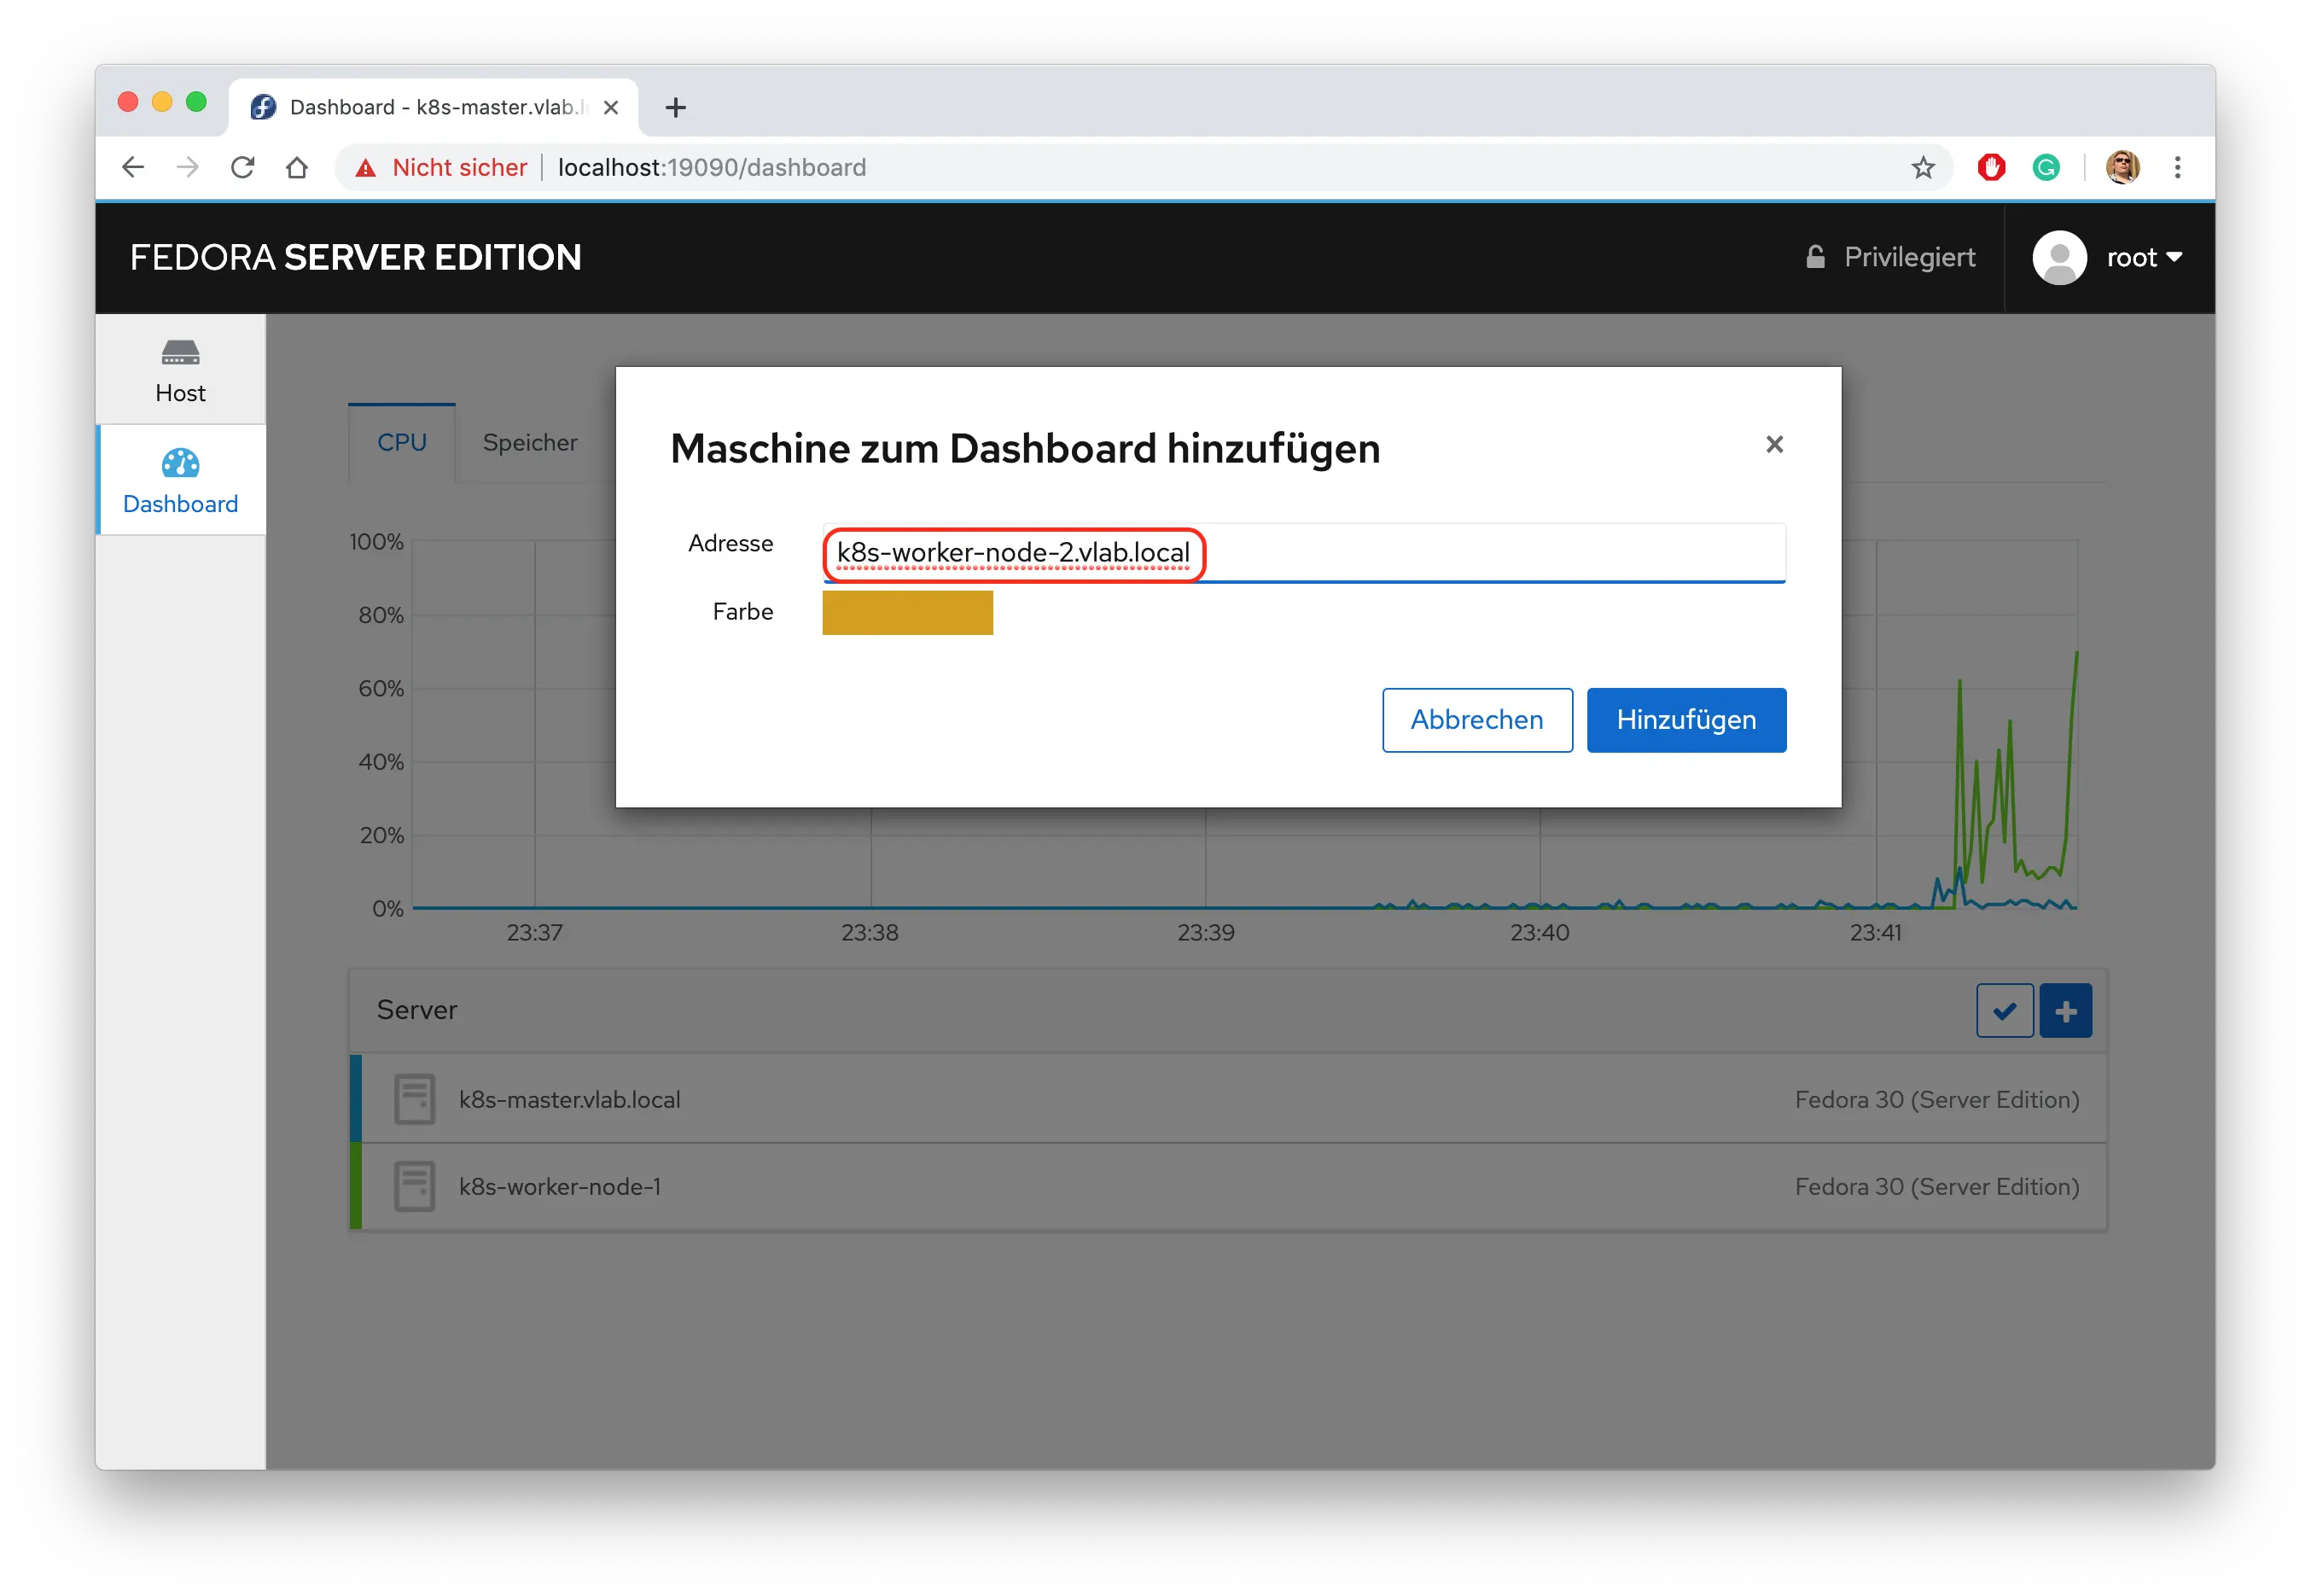This screenshot has height=1596, width=2311.
Task: Toggle the checkmark edit servers button
Action: tap(2004, 1011)
